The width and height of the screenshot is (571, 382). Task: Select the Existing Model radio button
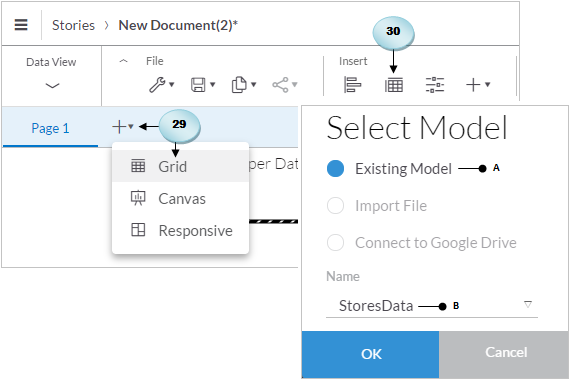(x=335, y=169)
